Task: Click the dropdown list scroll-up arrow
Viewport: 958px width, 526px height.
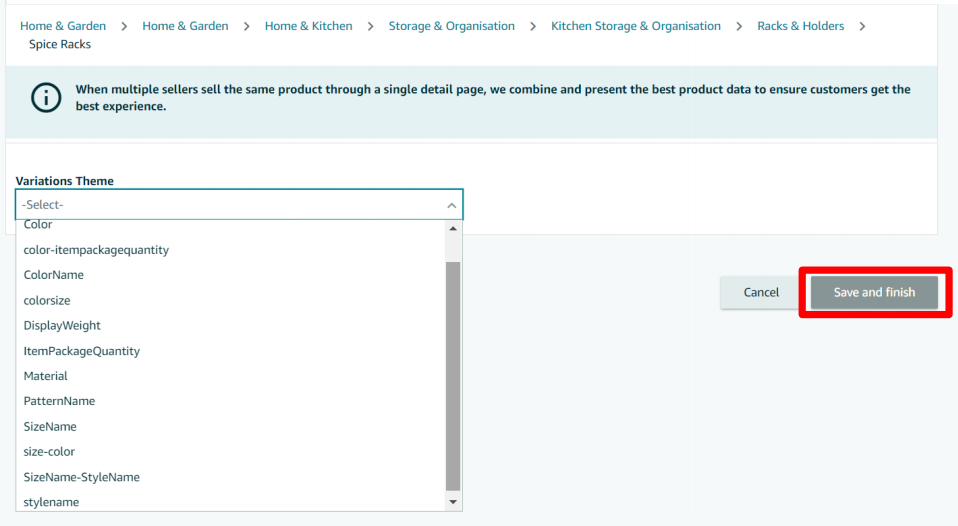Action: pyautogui.click(x=453, y=229)
